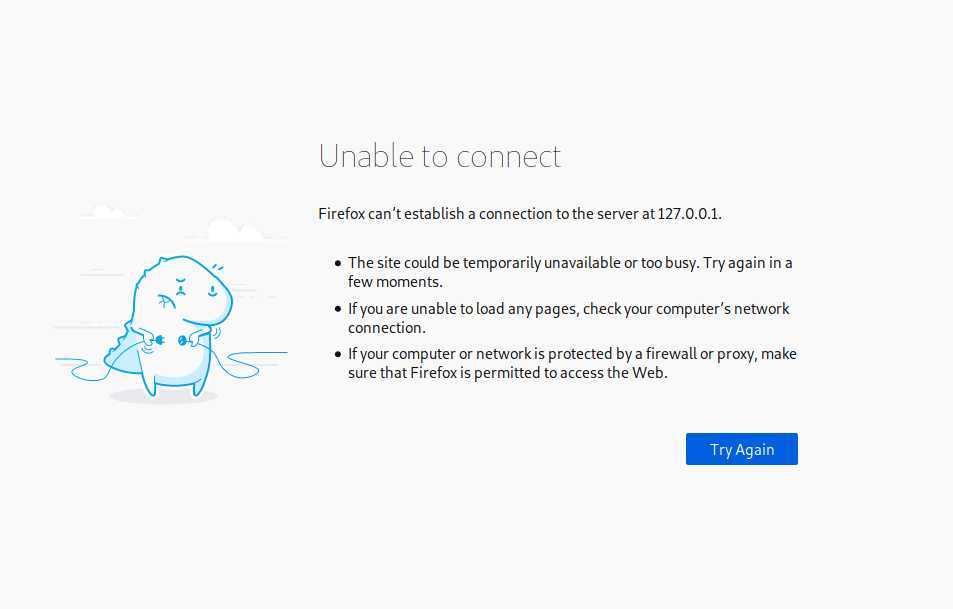The image size is (953, 609).
Task: Click the sad dinosaur's face
Action: point(189,292)
